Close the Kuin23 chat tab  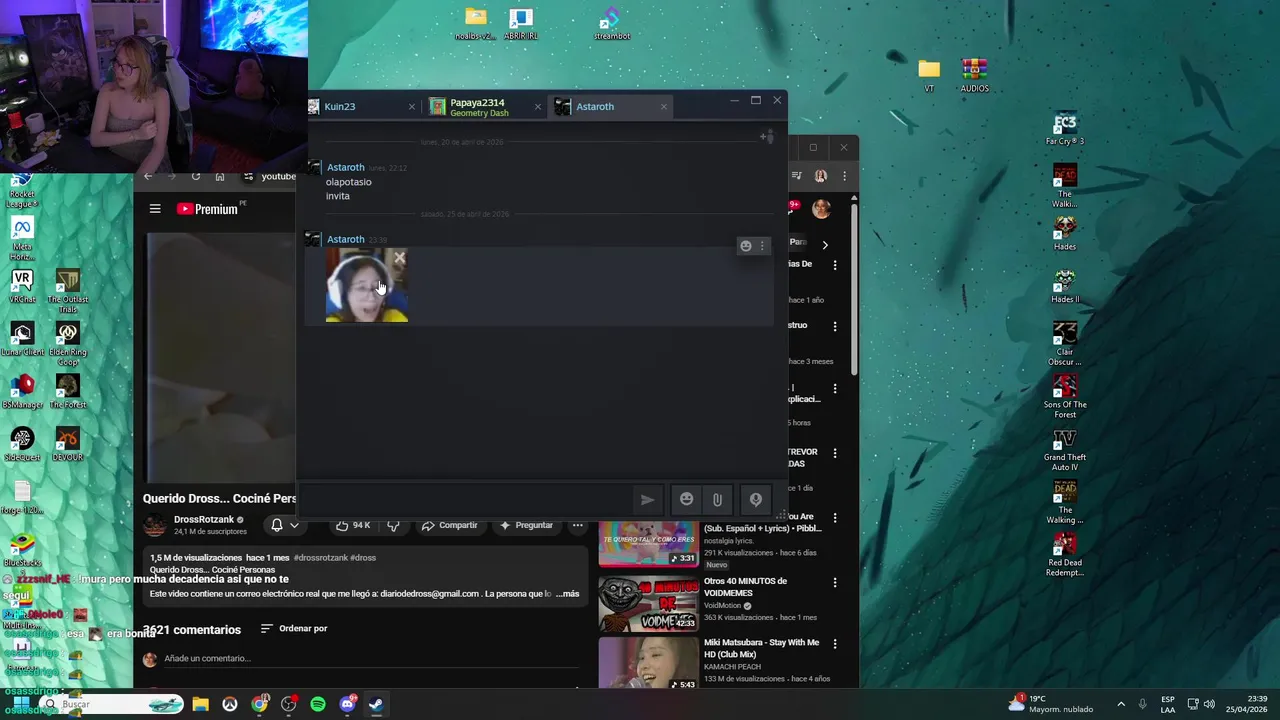pos(412,107)
